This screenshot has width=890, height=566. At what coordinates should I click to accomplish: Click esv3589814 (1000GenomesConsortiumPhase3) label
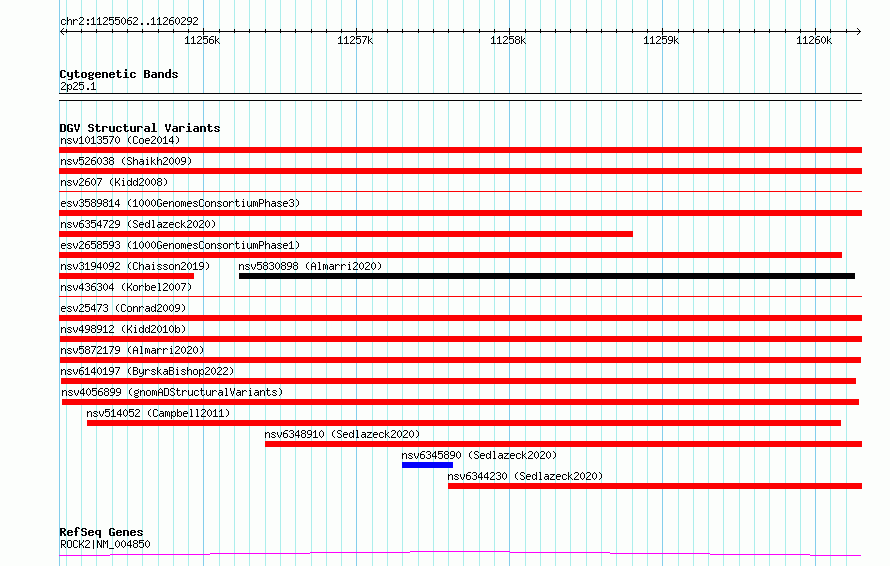pos(180,203)
